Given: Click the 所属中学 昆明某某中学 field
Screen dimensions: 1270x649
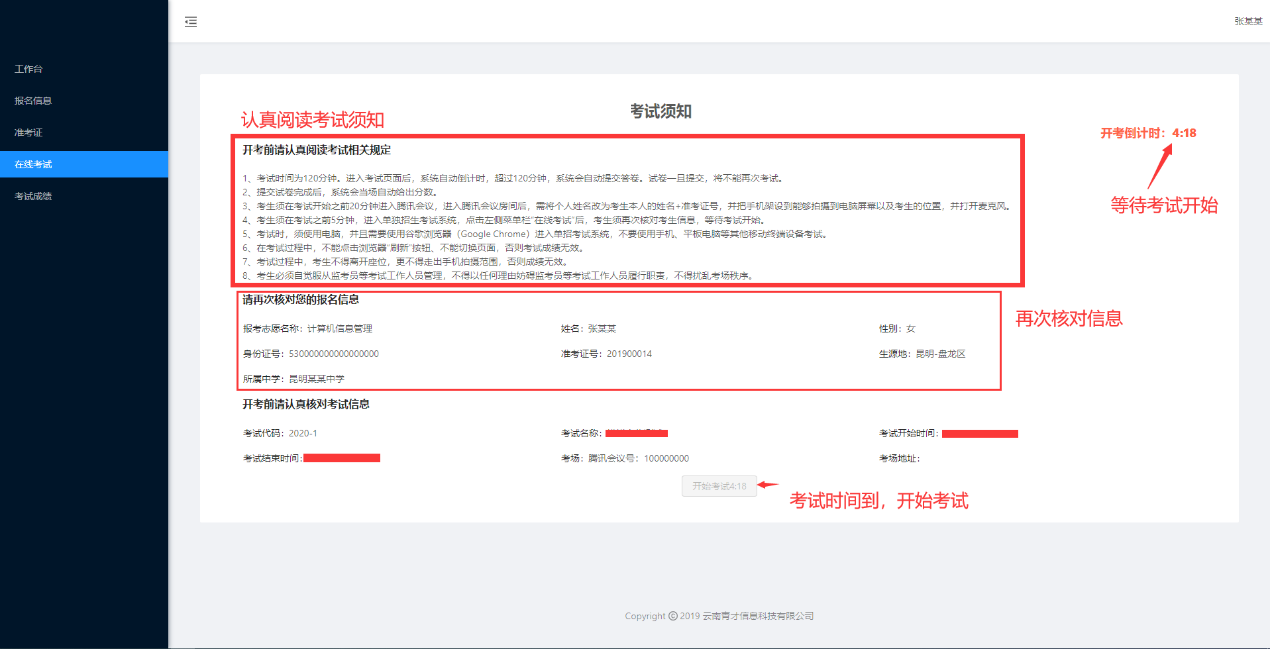Looking at the screenshot, I should coord(293,379).
